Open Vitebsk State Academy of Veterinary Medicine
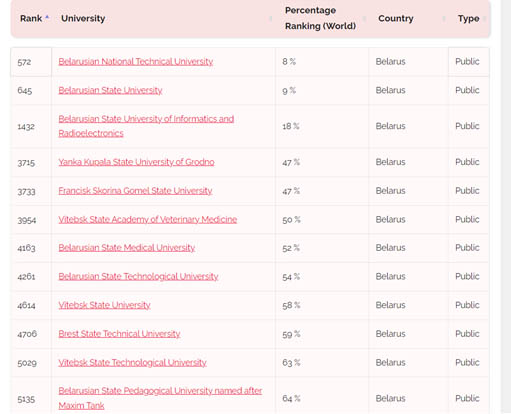Viewport: 511px width, 414px height. (148, 219)
